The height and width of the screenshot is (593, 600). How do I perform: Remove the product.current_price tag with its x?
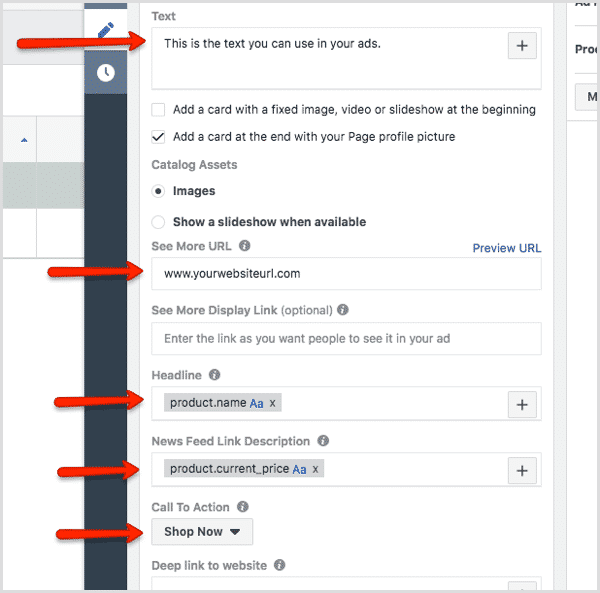coord(316,469)
